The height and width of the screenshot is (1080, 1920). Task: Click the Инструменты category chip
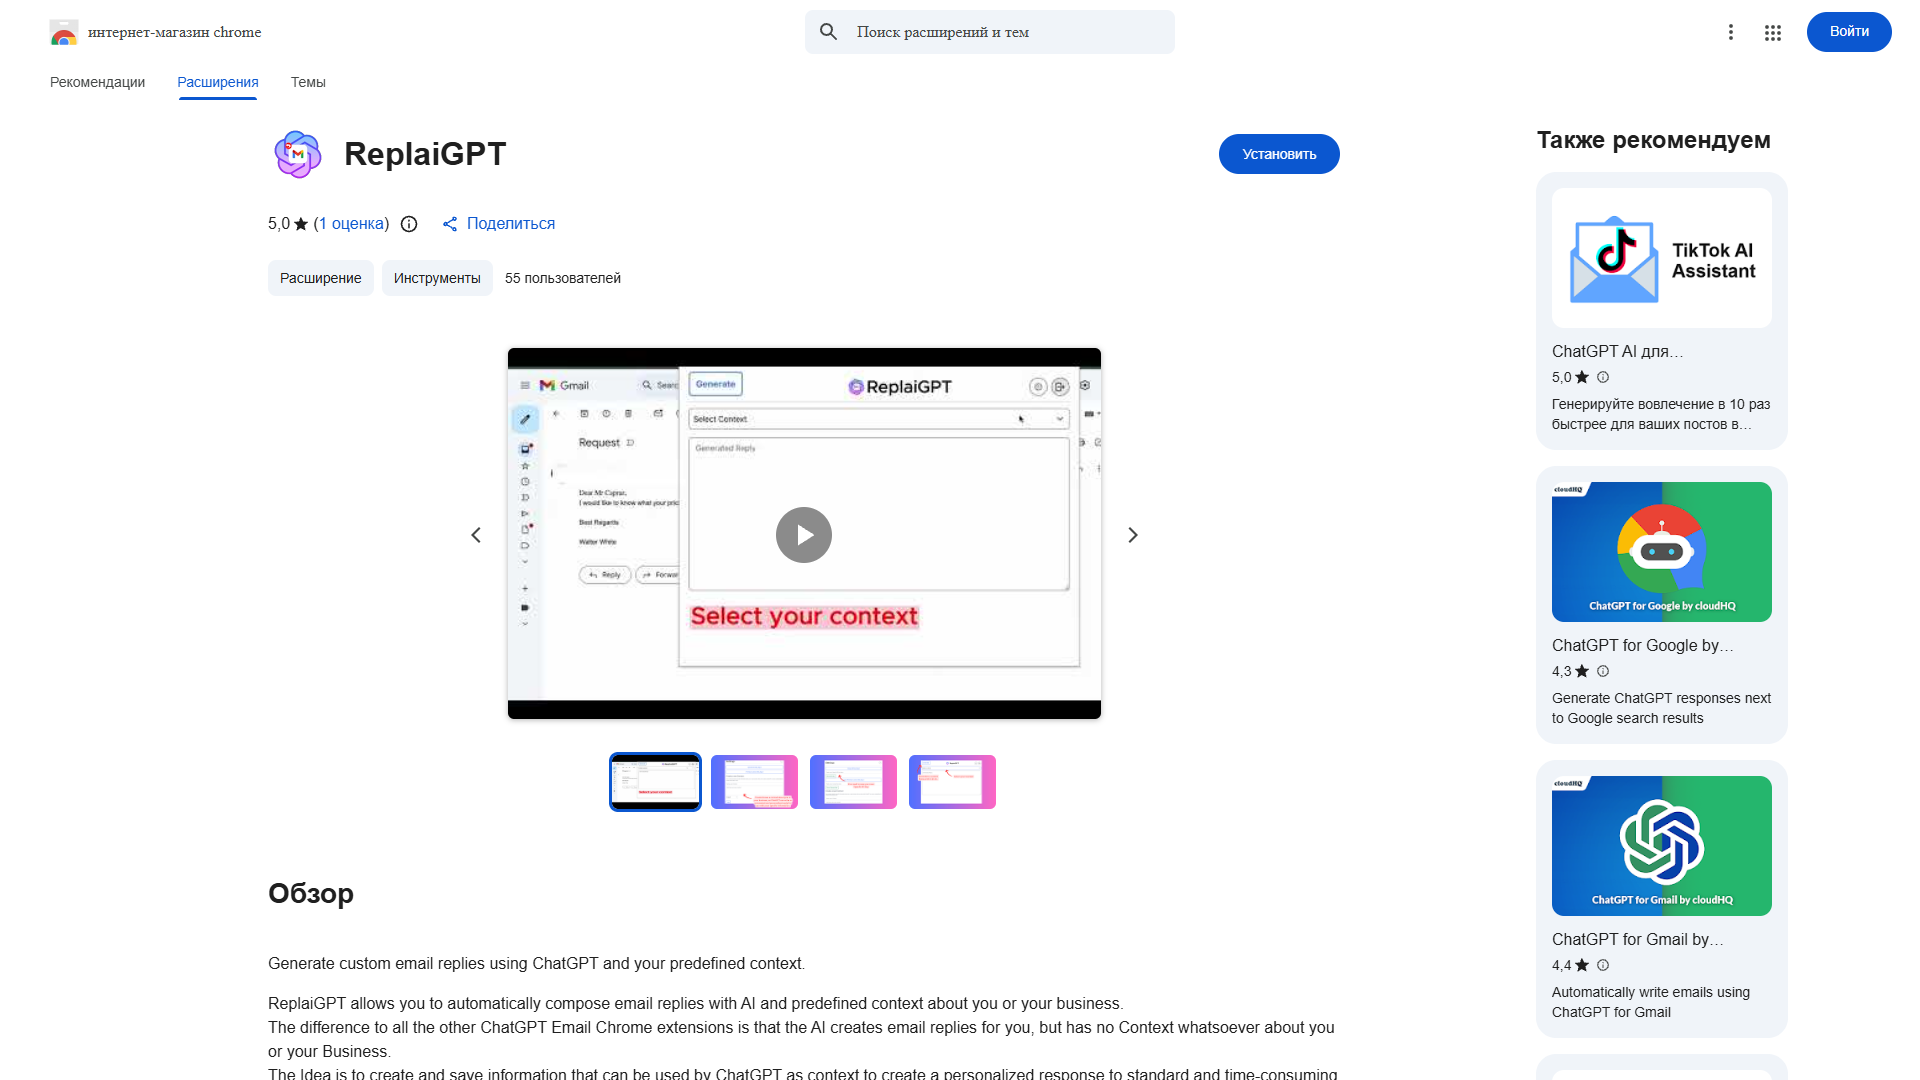437,278
